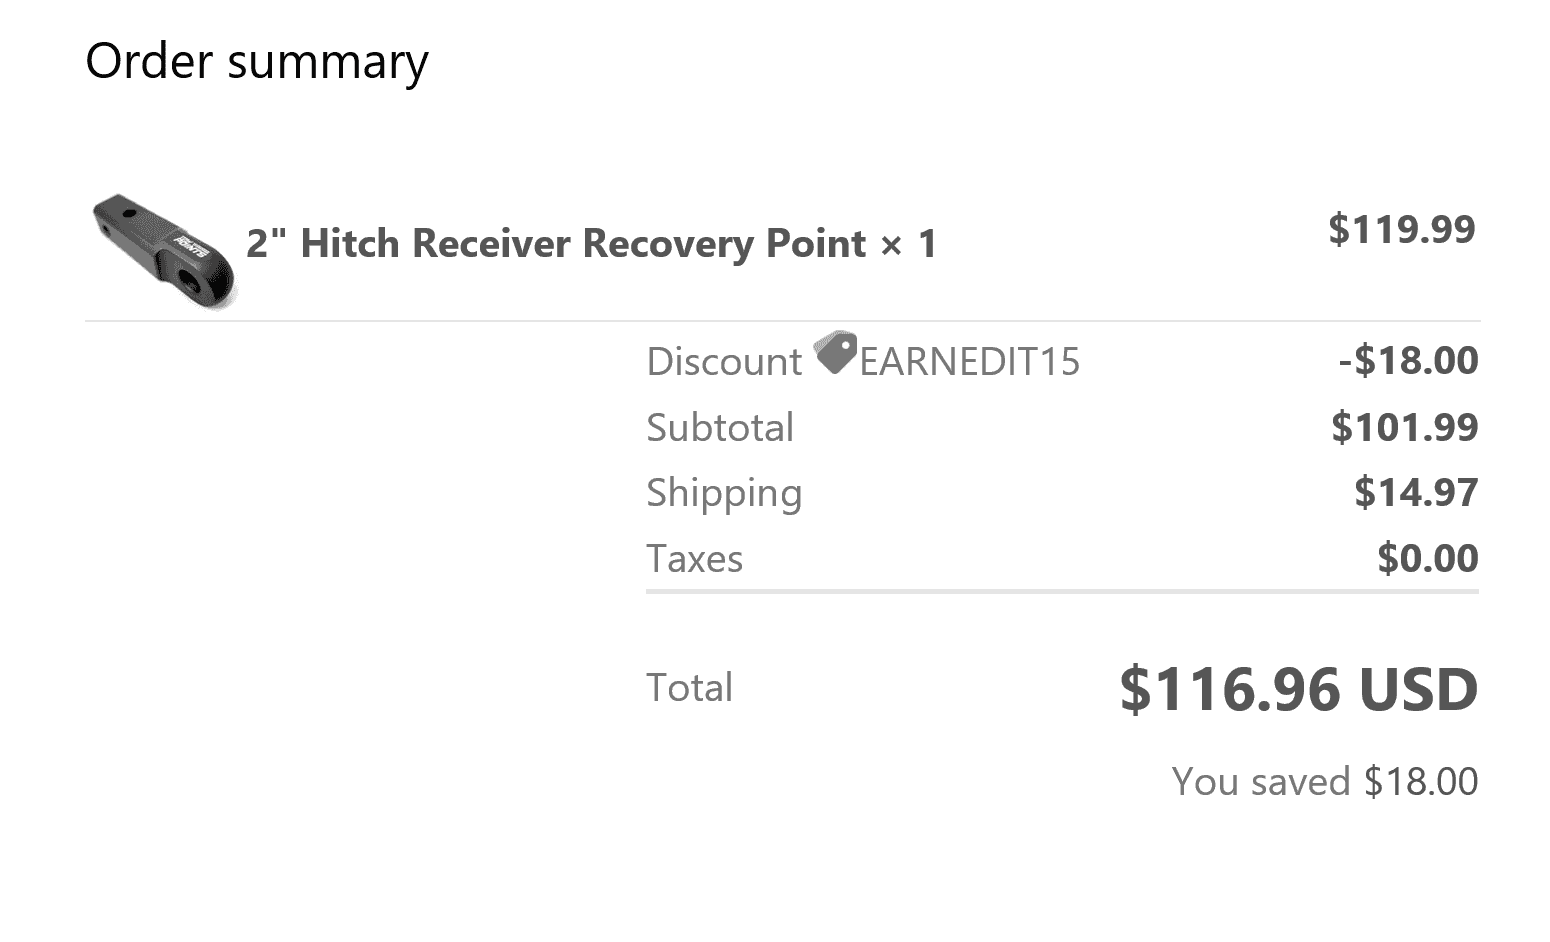Click the discount tag icon
The image size is (1550, 942).
[835, 352]
